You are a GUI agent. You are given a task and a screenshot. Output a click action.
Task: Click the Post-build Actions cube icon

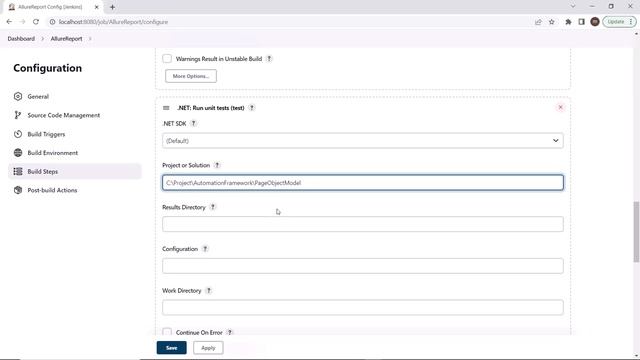18,190
